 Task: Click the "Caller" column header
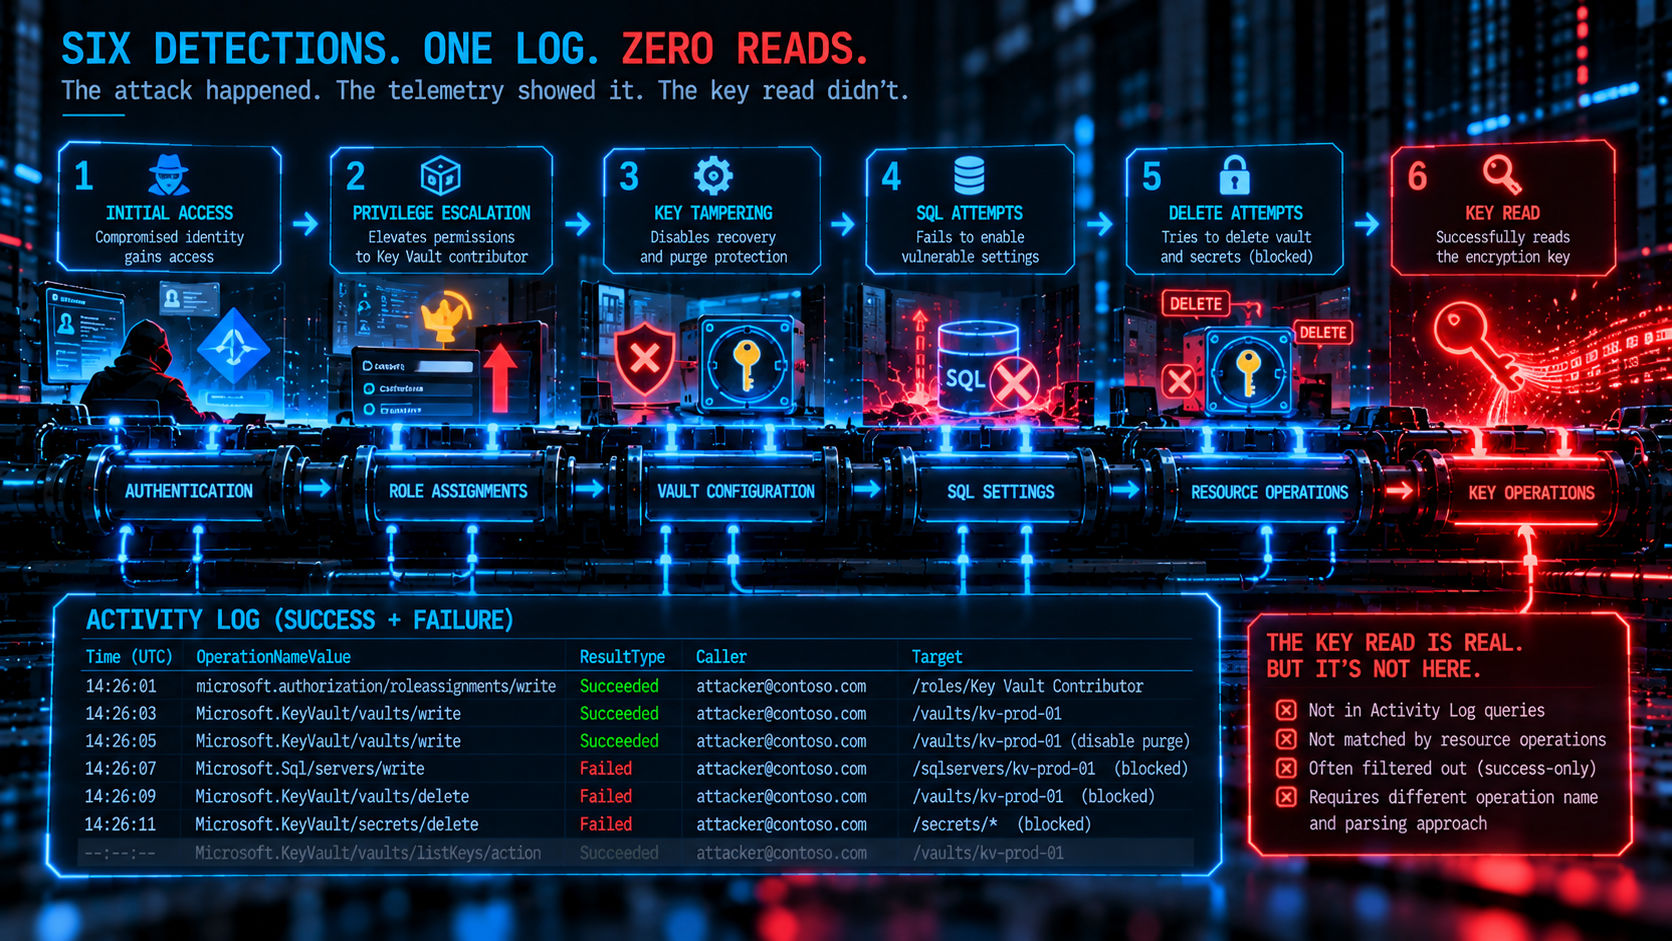click(721, 657)
